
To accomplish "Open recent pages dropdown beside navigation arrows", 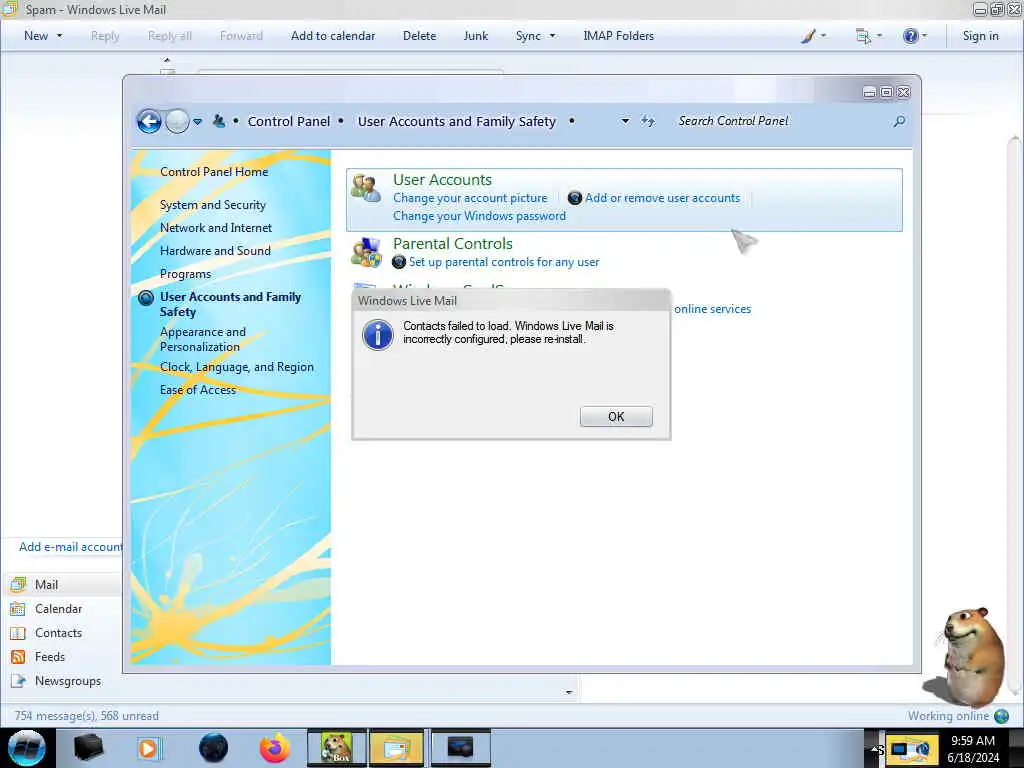I will coord(197,121).
